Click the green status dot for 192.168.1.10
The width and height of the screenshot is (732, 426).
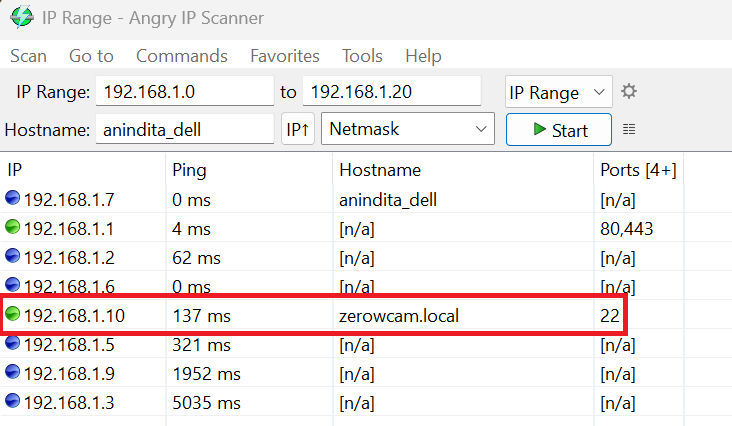pos(13,314)
